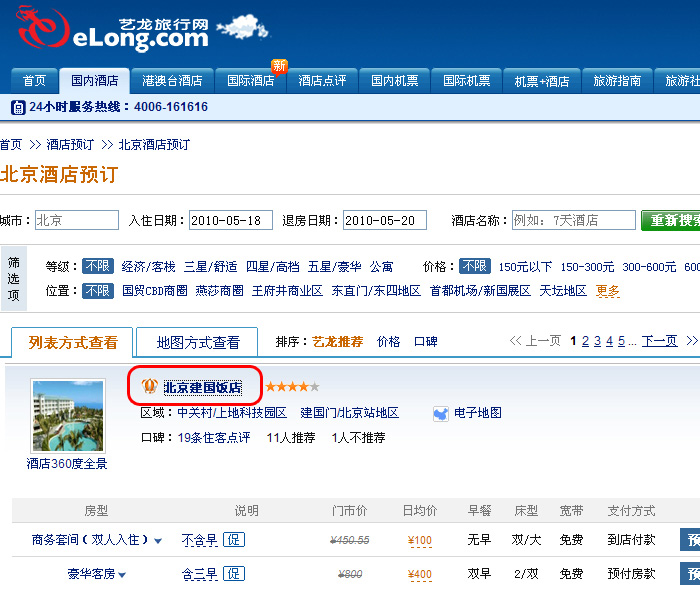Filter location 国贸CBD商圈
700x590 pixels.
pos(155,291)
